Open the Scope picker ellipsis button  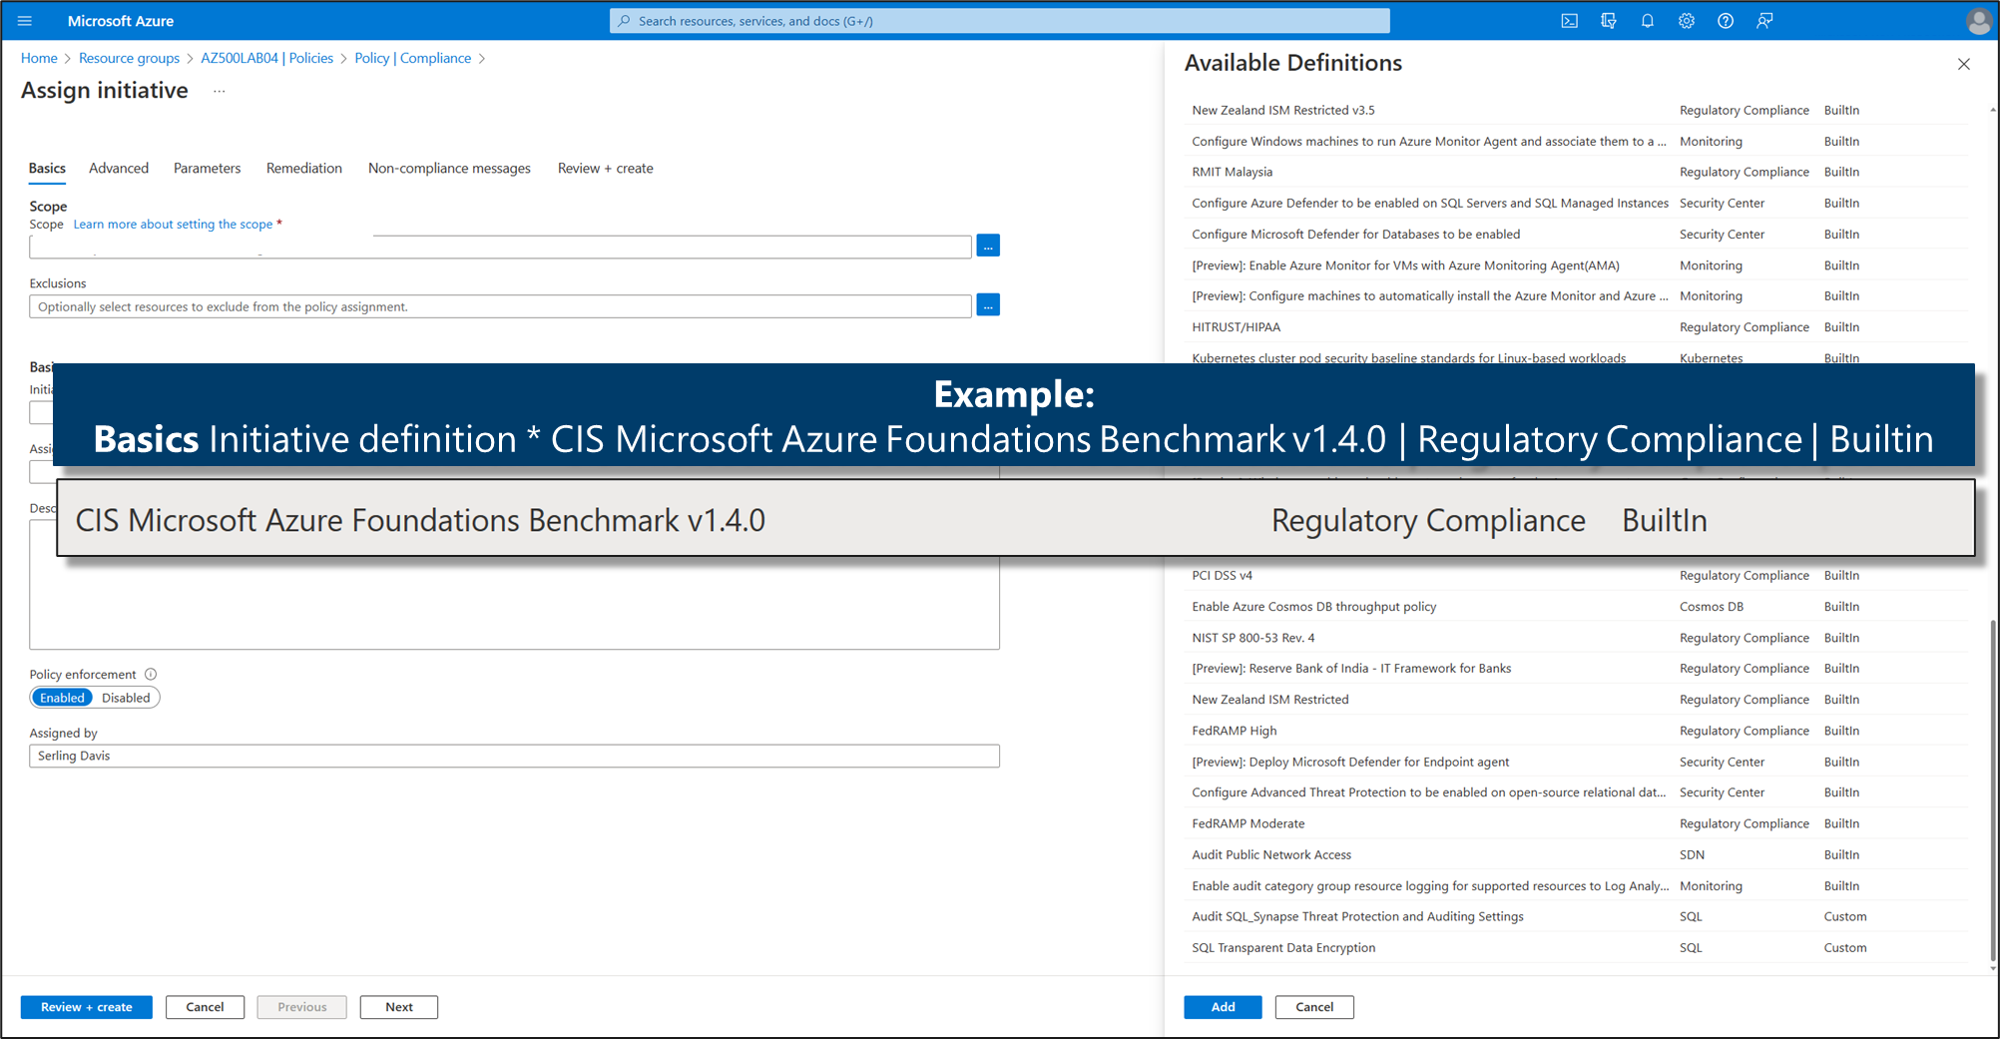click(x=988, y=246)
